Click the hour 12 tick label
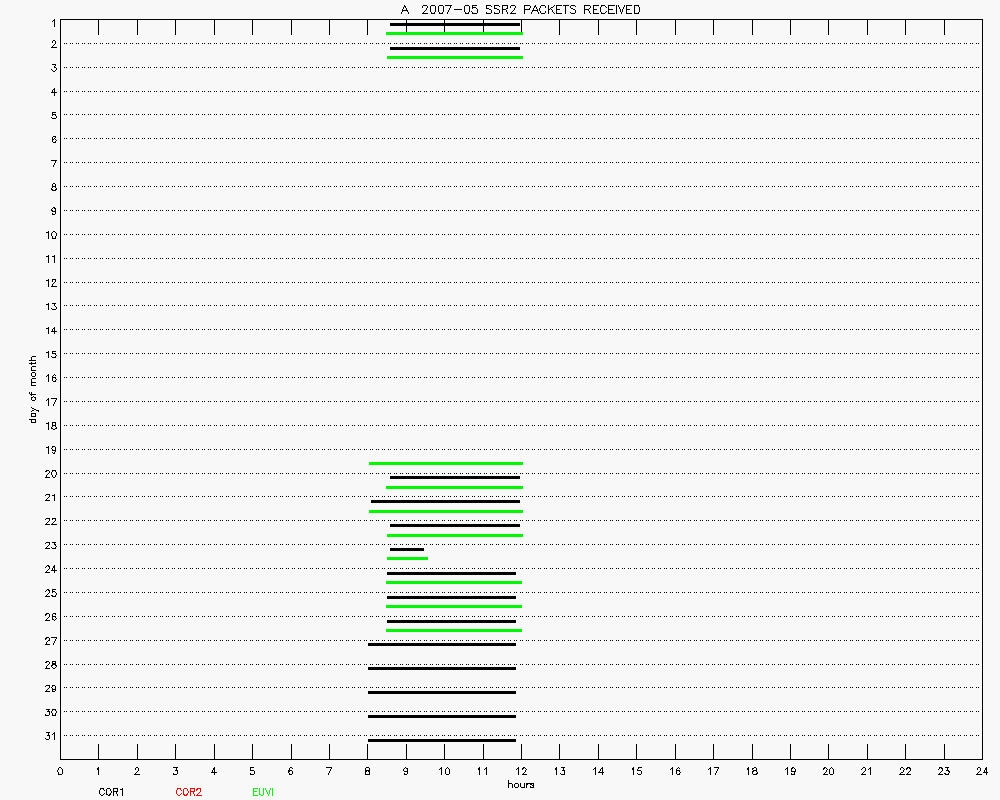 pyautogui.click(x=521, y=771)
